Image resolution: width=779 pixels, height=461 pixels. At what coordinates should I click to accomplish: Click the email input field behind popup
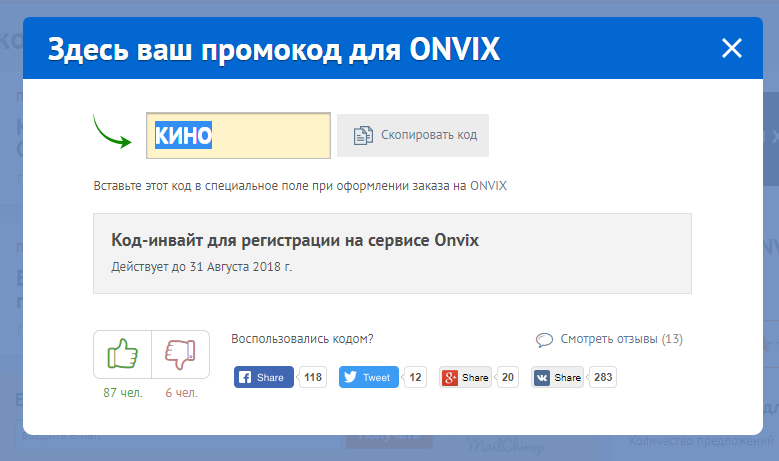point(178,436)
